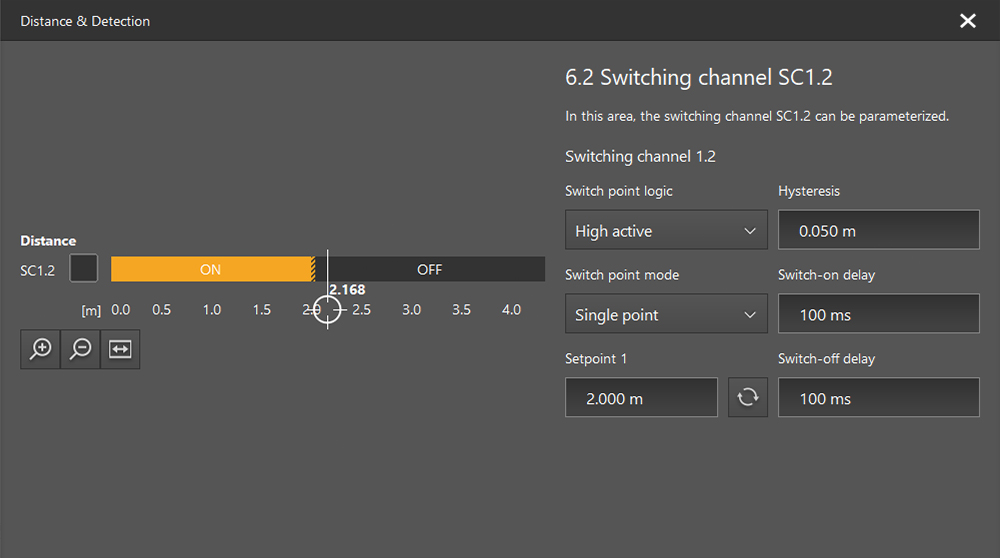Click the dark OFF range bar
This screenshot has width=1000, height=558.
[430, 269]
